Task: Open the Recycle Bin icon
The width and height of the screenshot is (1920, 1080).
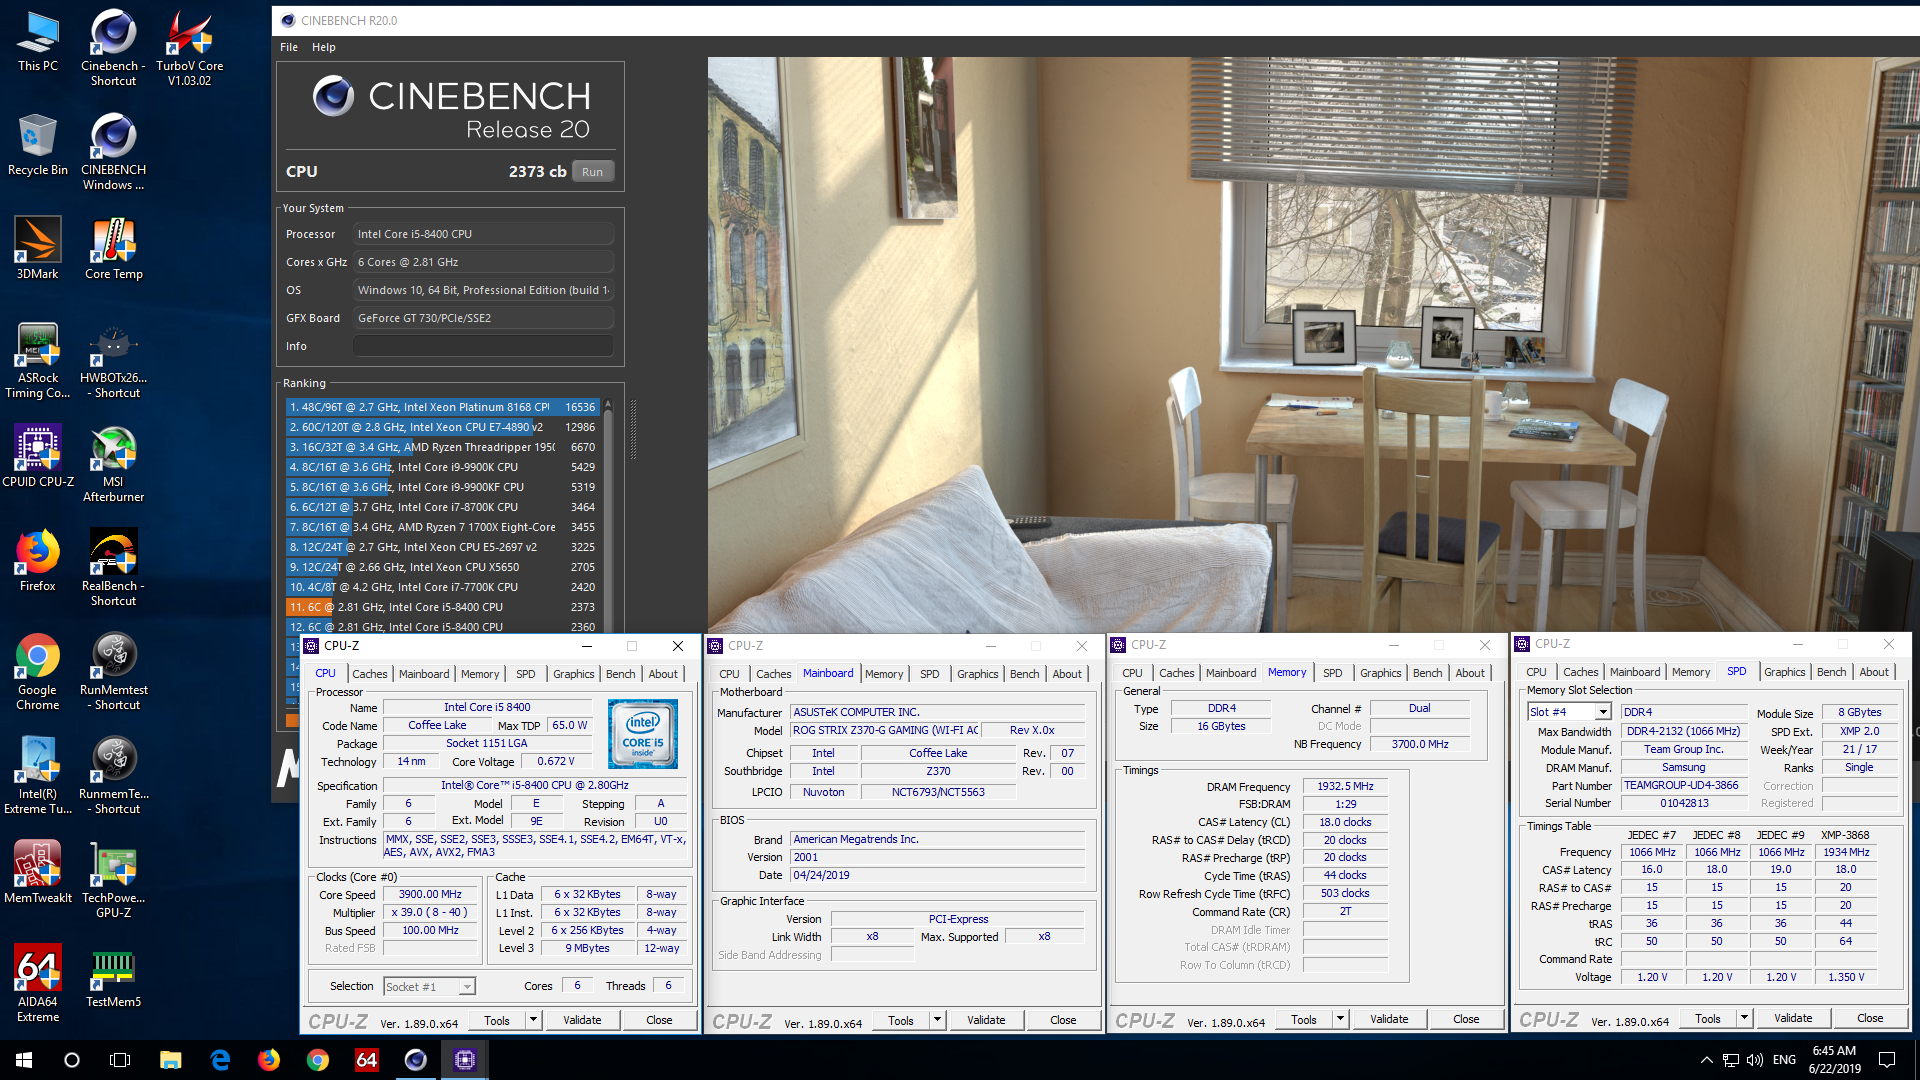Action: [x=38, y=146]
